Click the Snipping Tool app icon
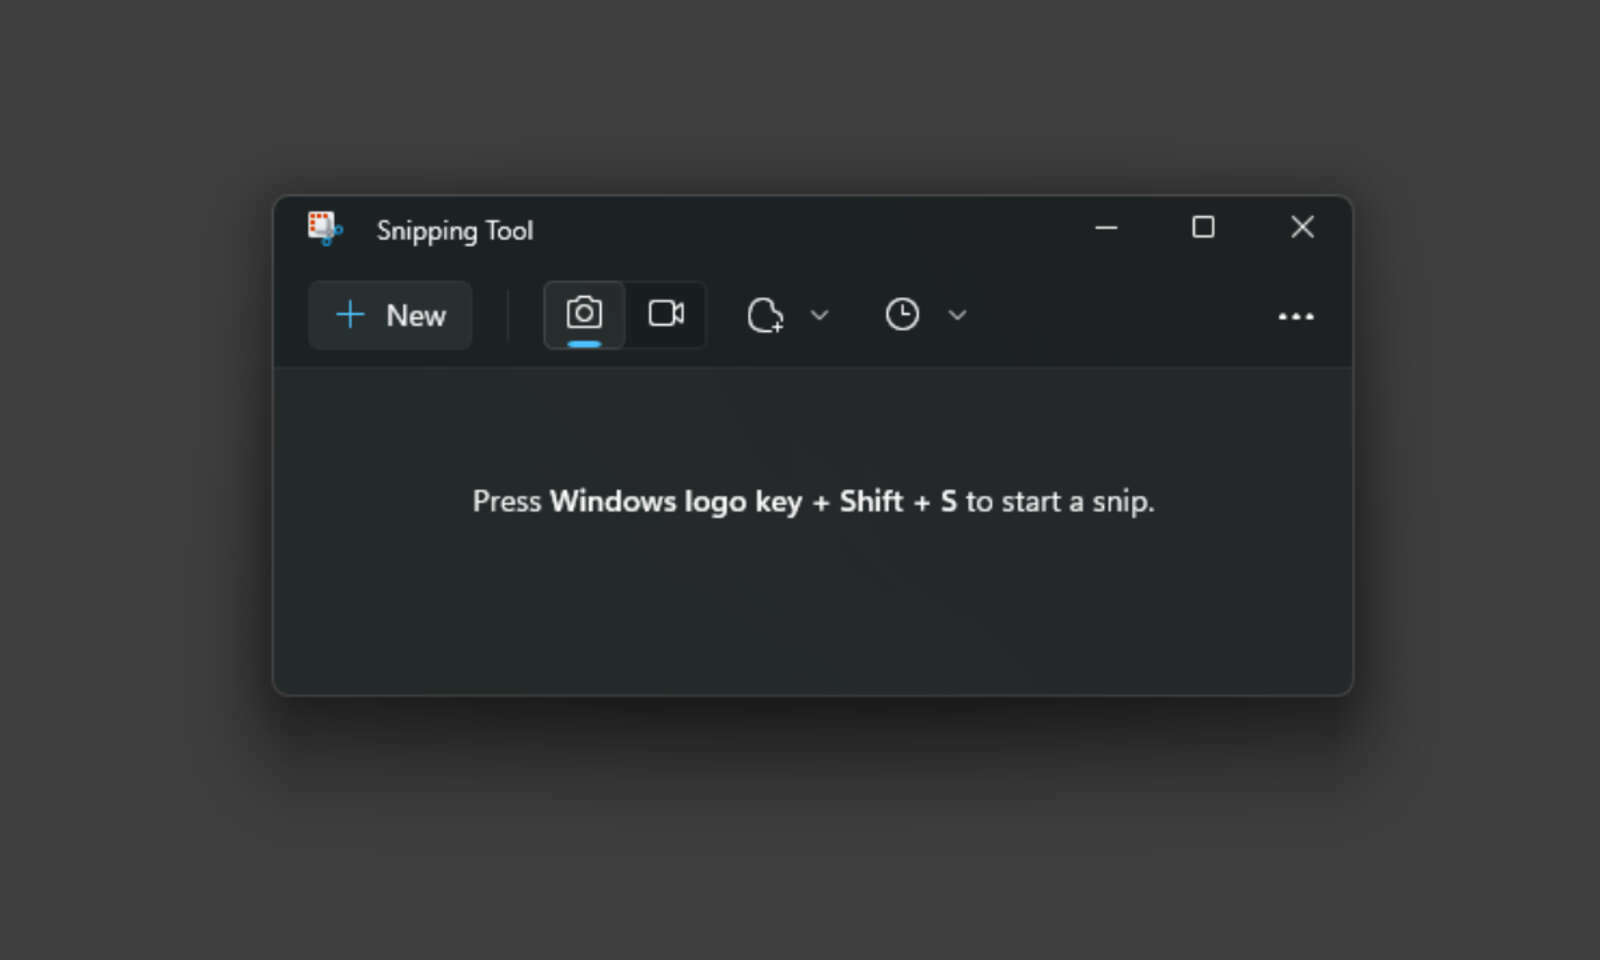 tap(322, 229)
